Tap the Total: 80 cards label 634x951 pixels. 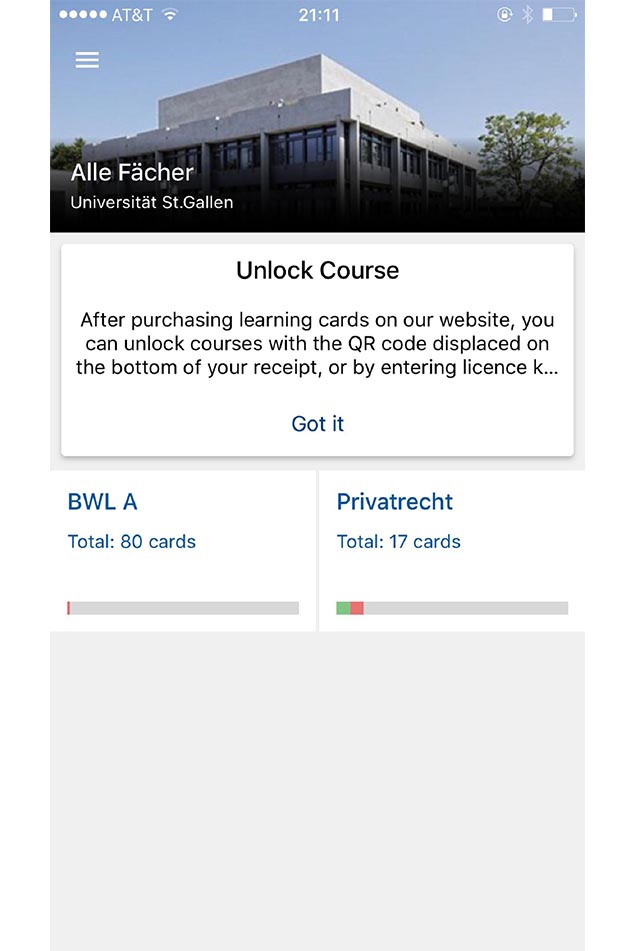coord(131,542)
